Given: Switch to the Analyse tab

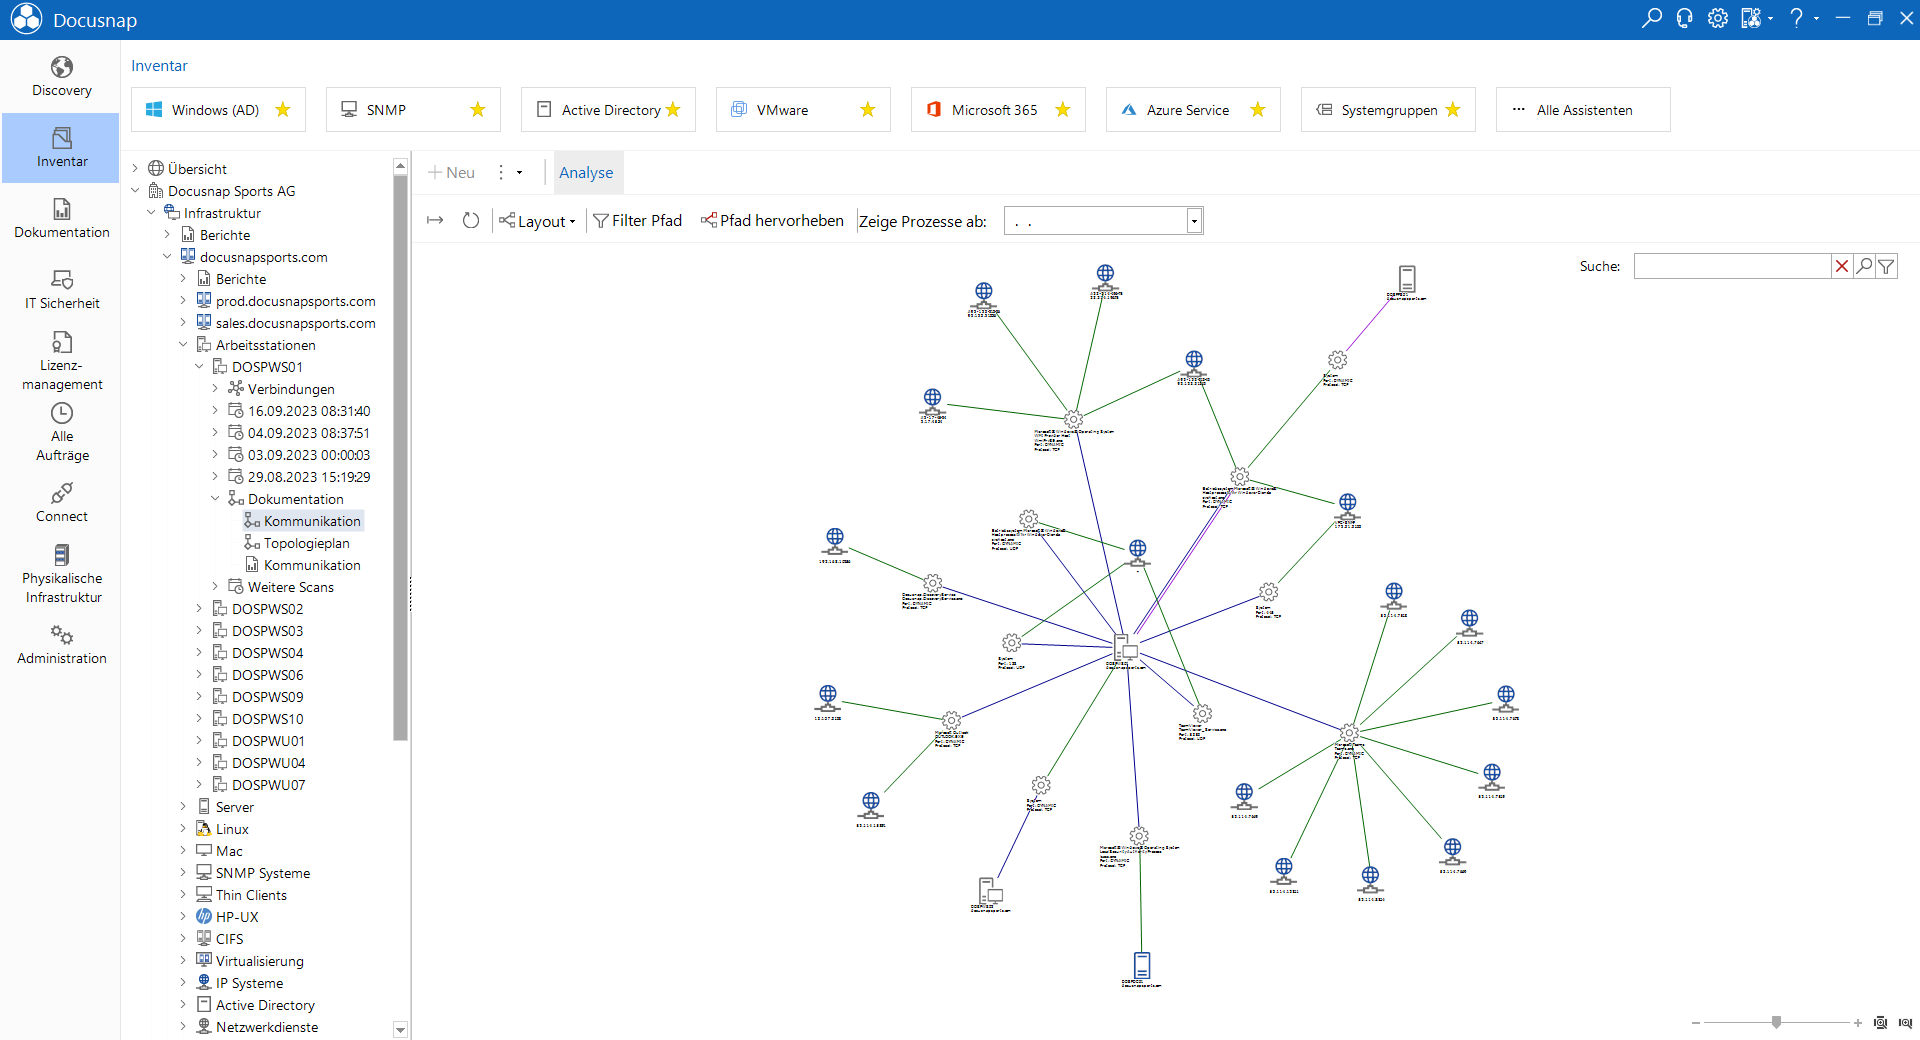Looking at the screenshot, I should [586, 173].
